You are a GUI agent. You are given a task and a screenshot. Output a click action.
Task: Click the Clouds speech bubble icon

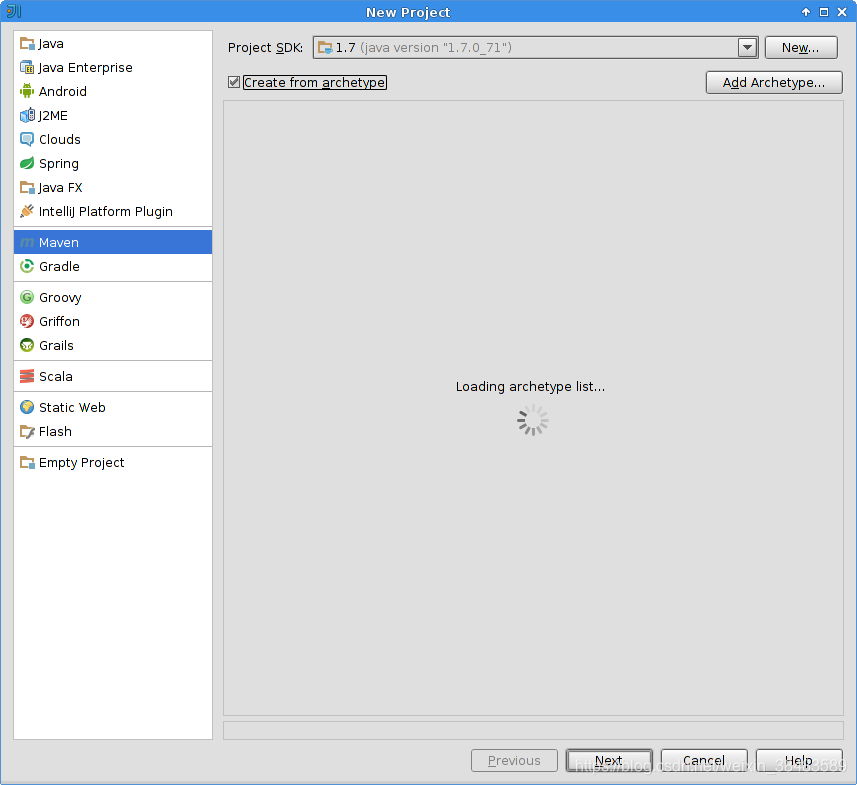(27, 139)
